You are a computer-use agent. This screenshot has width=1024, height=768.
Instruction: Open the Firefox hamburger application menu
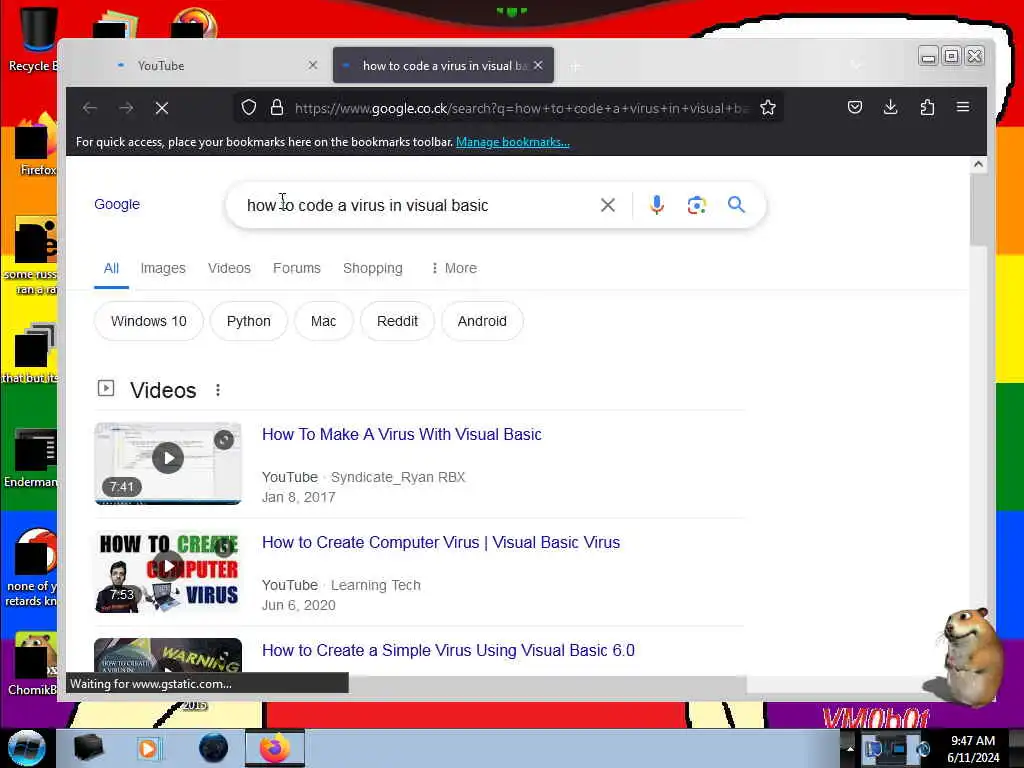[963, 107]
